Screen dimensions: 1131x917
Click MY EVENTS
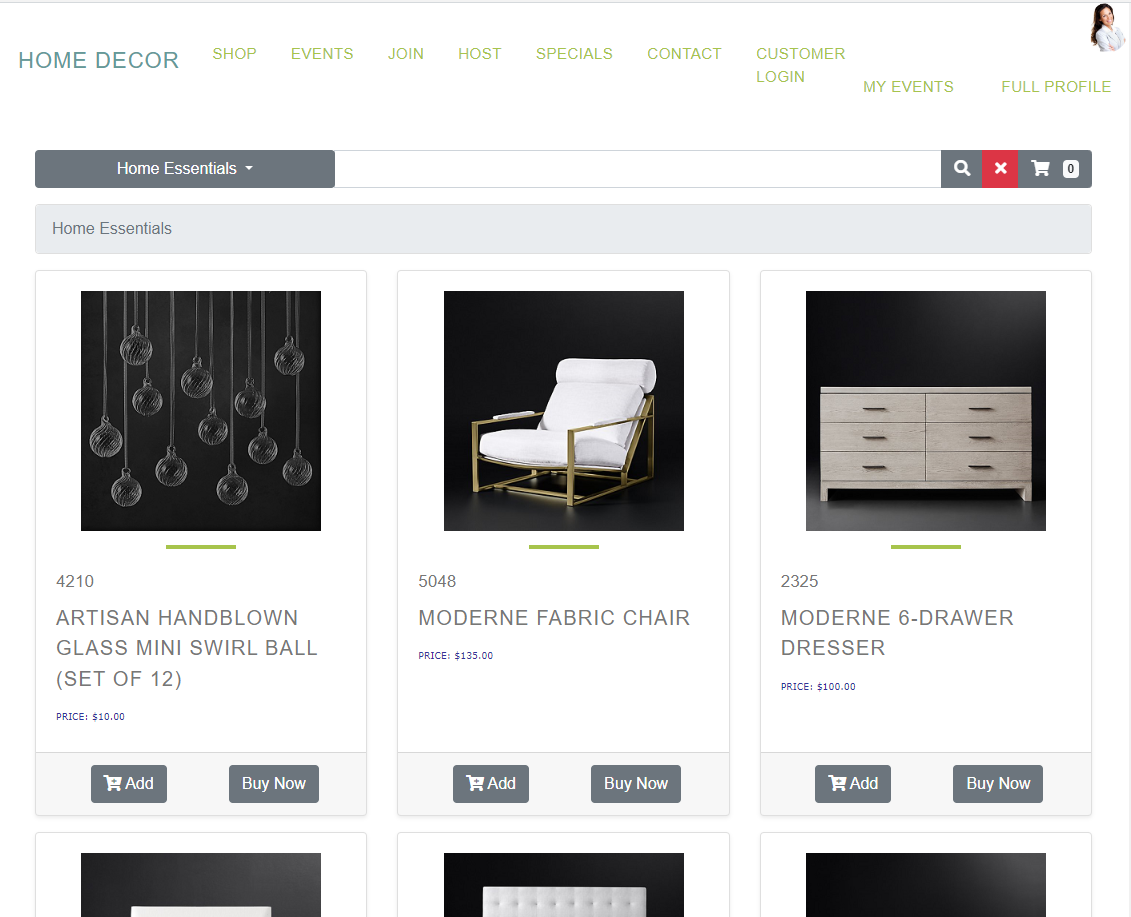(908, 87)
